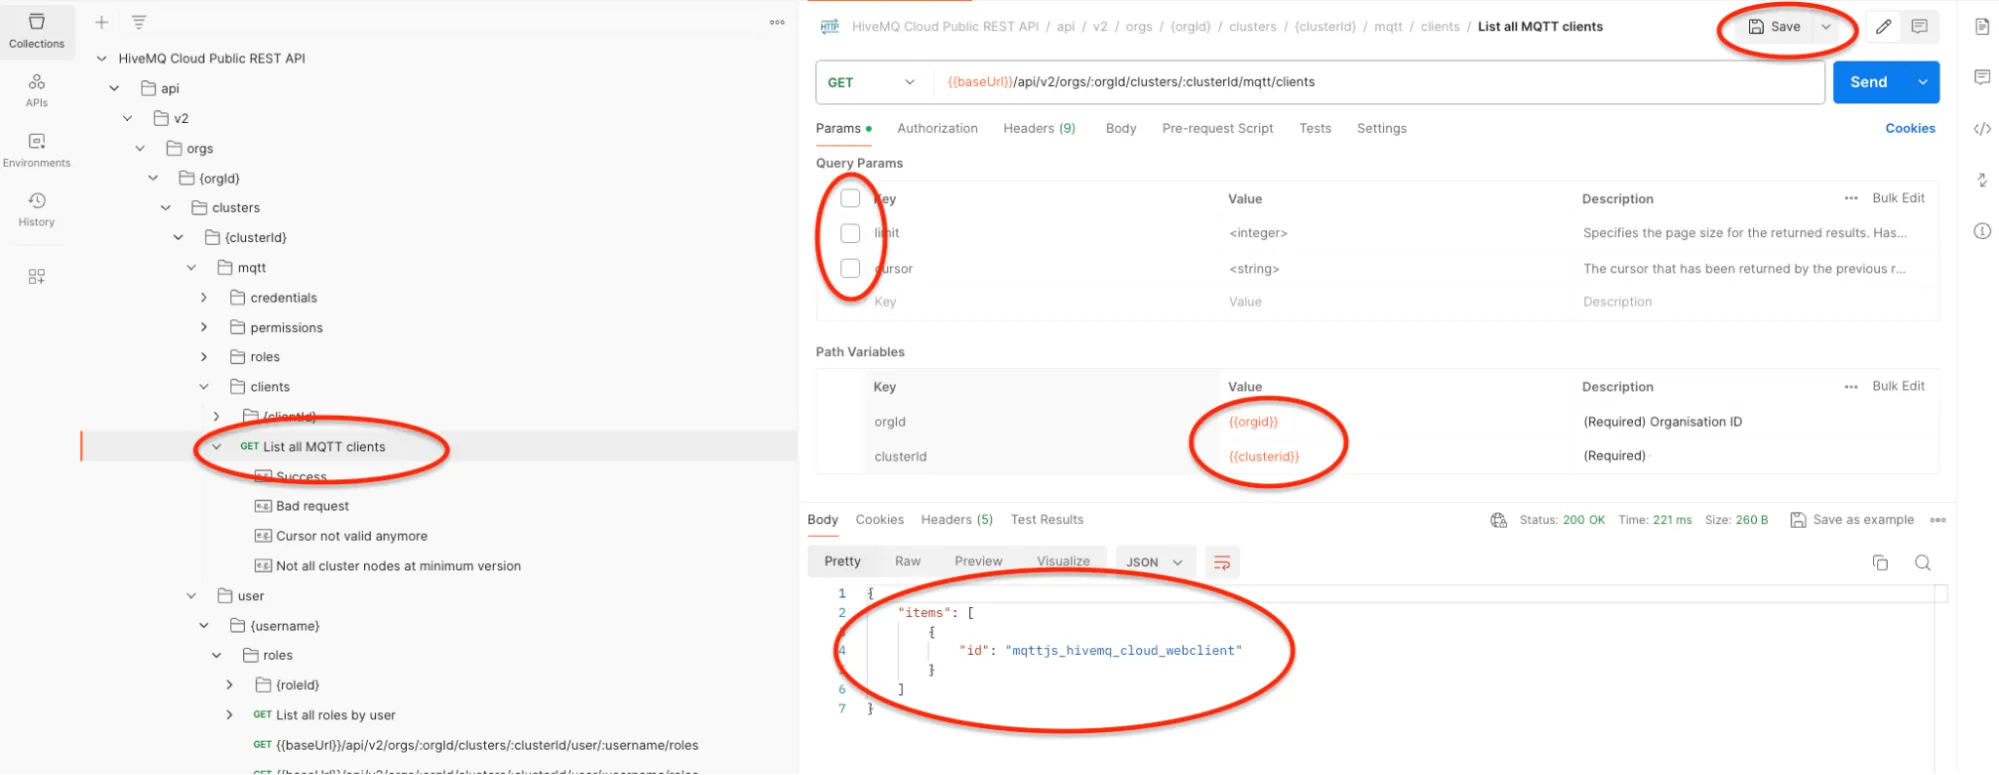Collapse the user folder
1999x775 pixels.
(x=191, y=596)
